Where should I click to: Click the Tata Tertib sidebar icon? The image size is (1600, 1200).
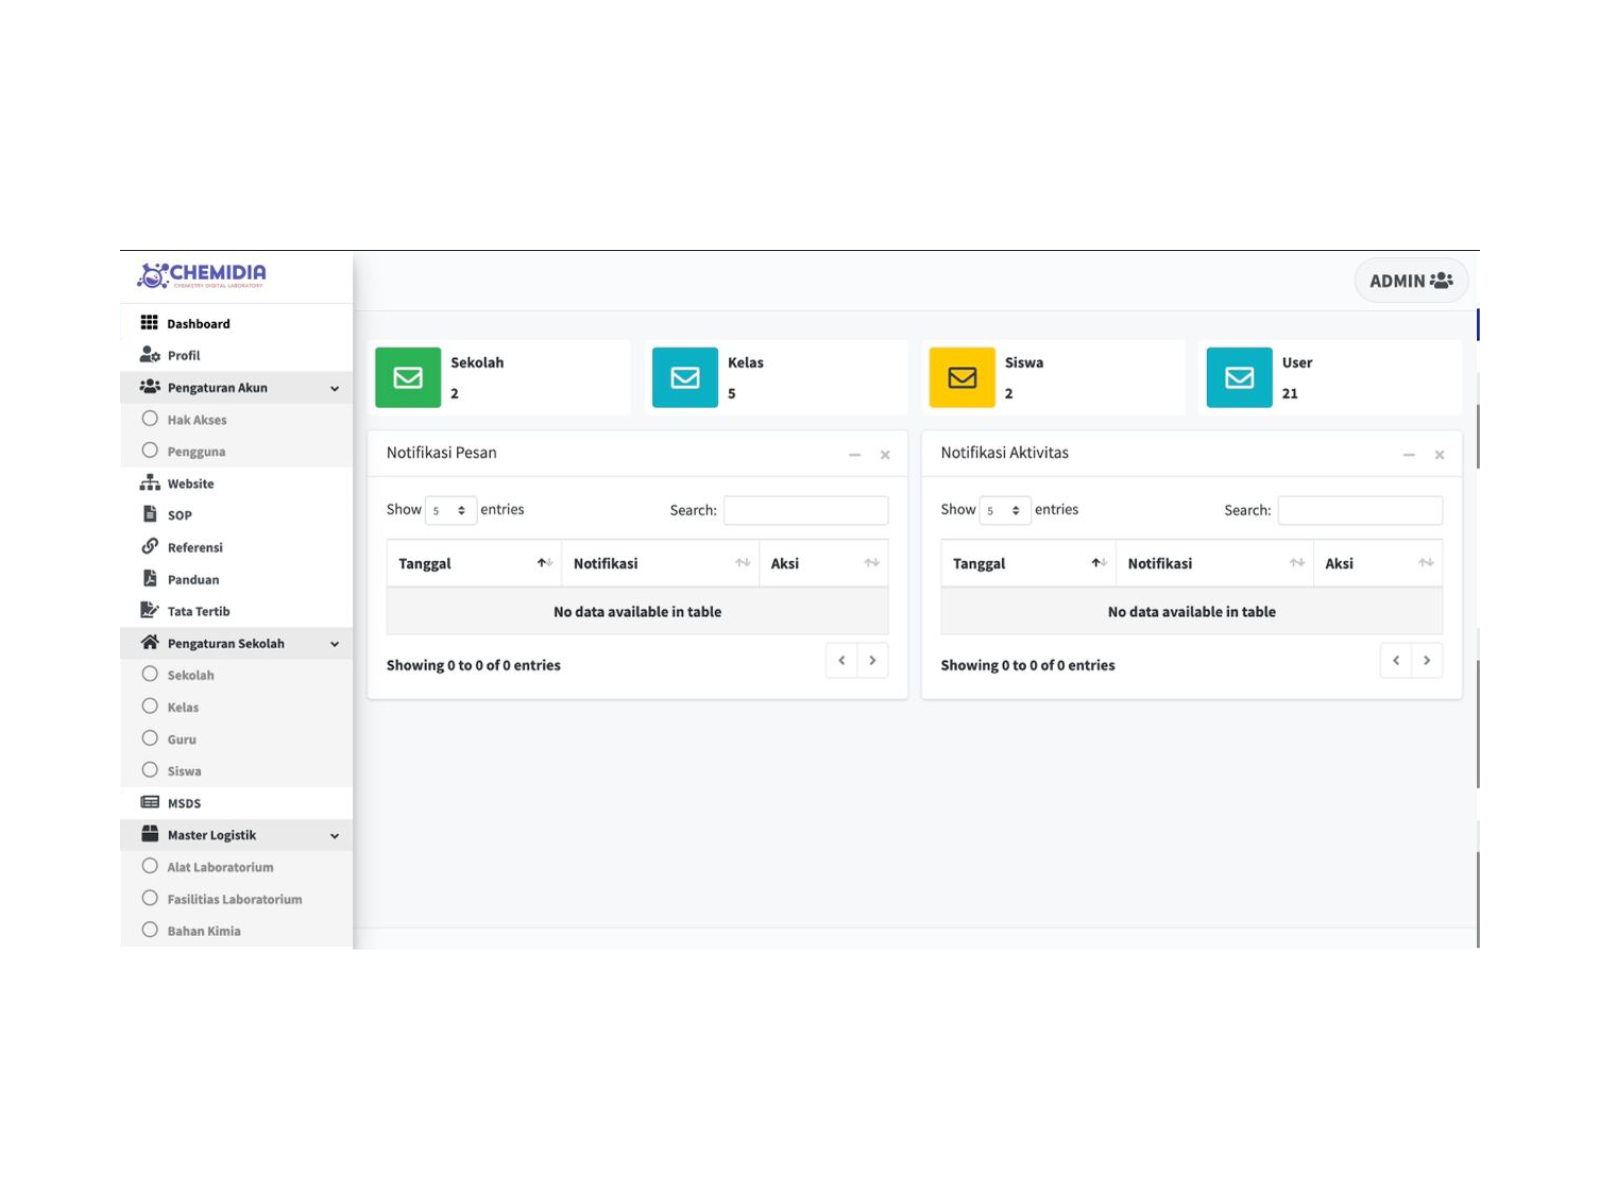coord(150,610)
